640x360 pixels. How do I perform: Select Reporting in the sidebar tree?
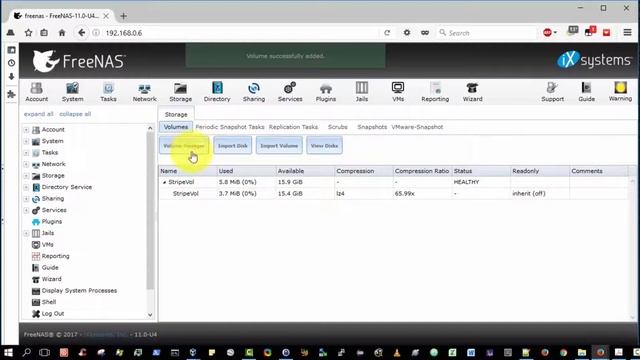(x=55, y=256)
